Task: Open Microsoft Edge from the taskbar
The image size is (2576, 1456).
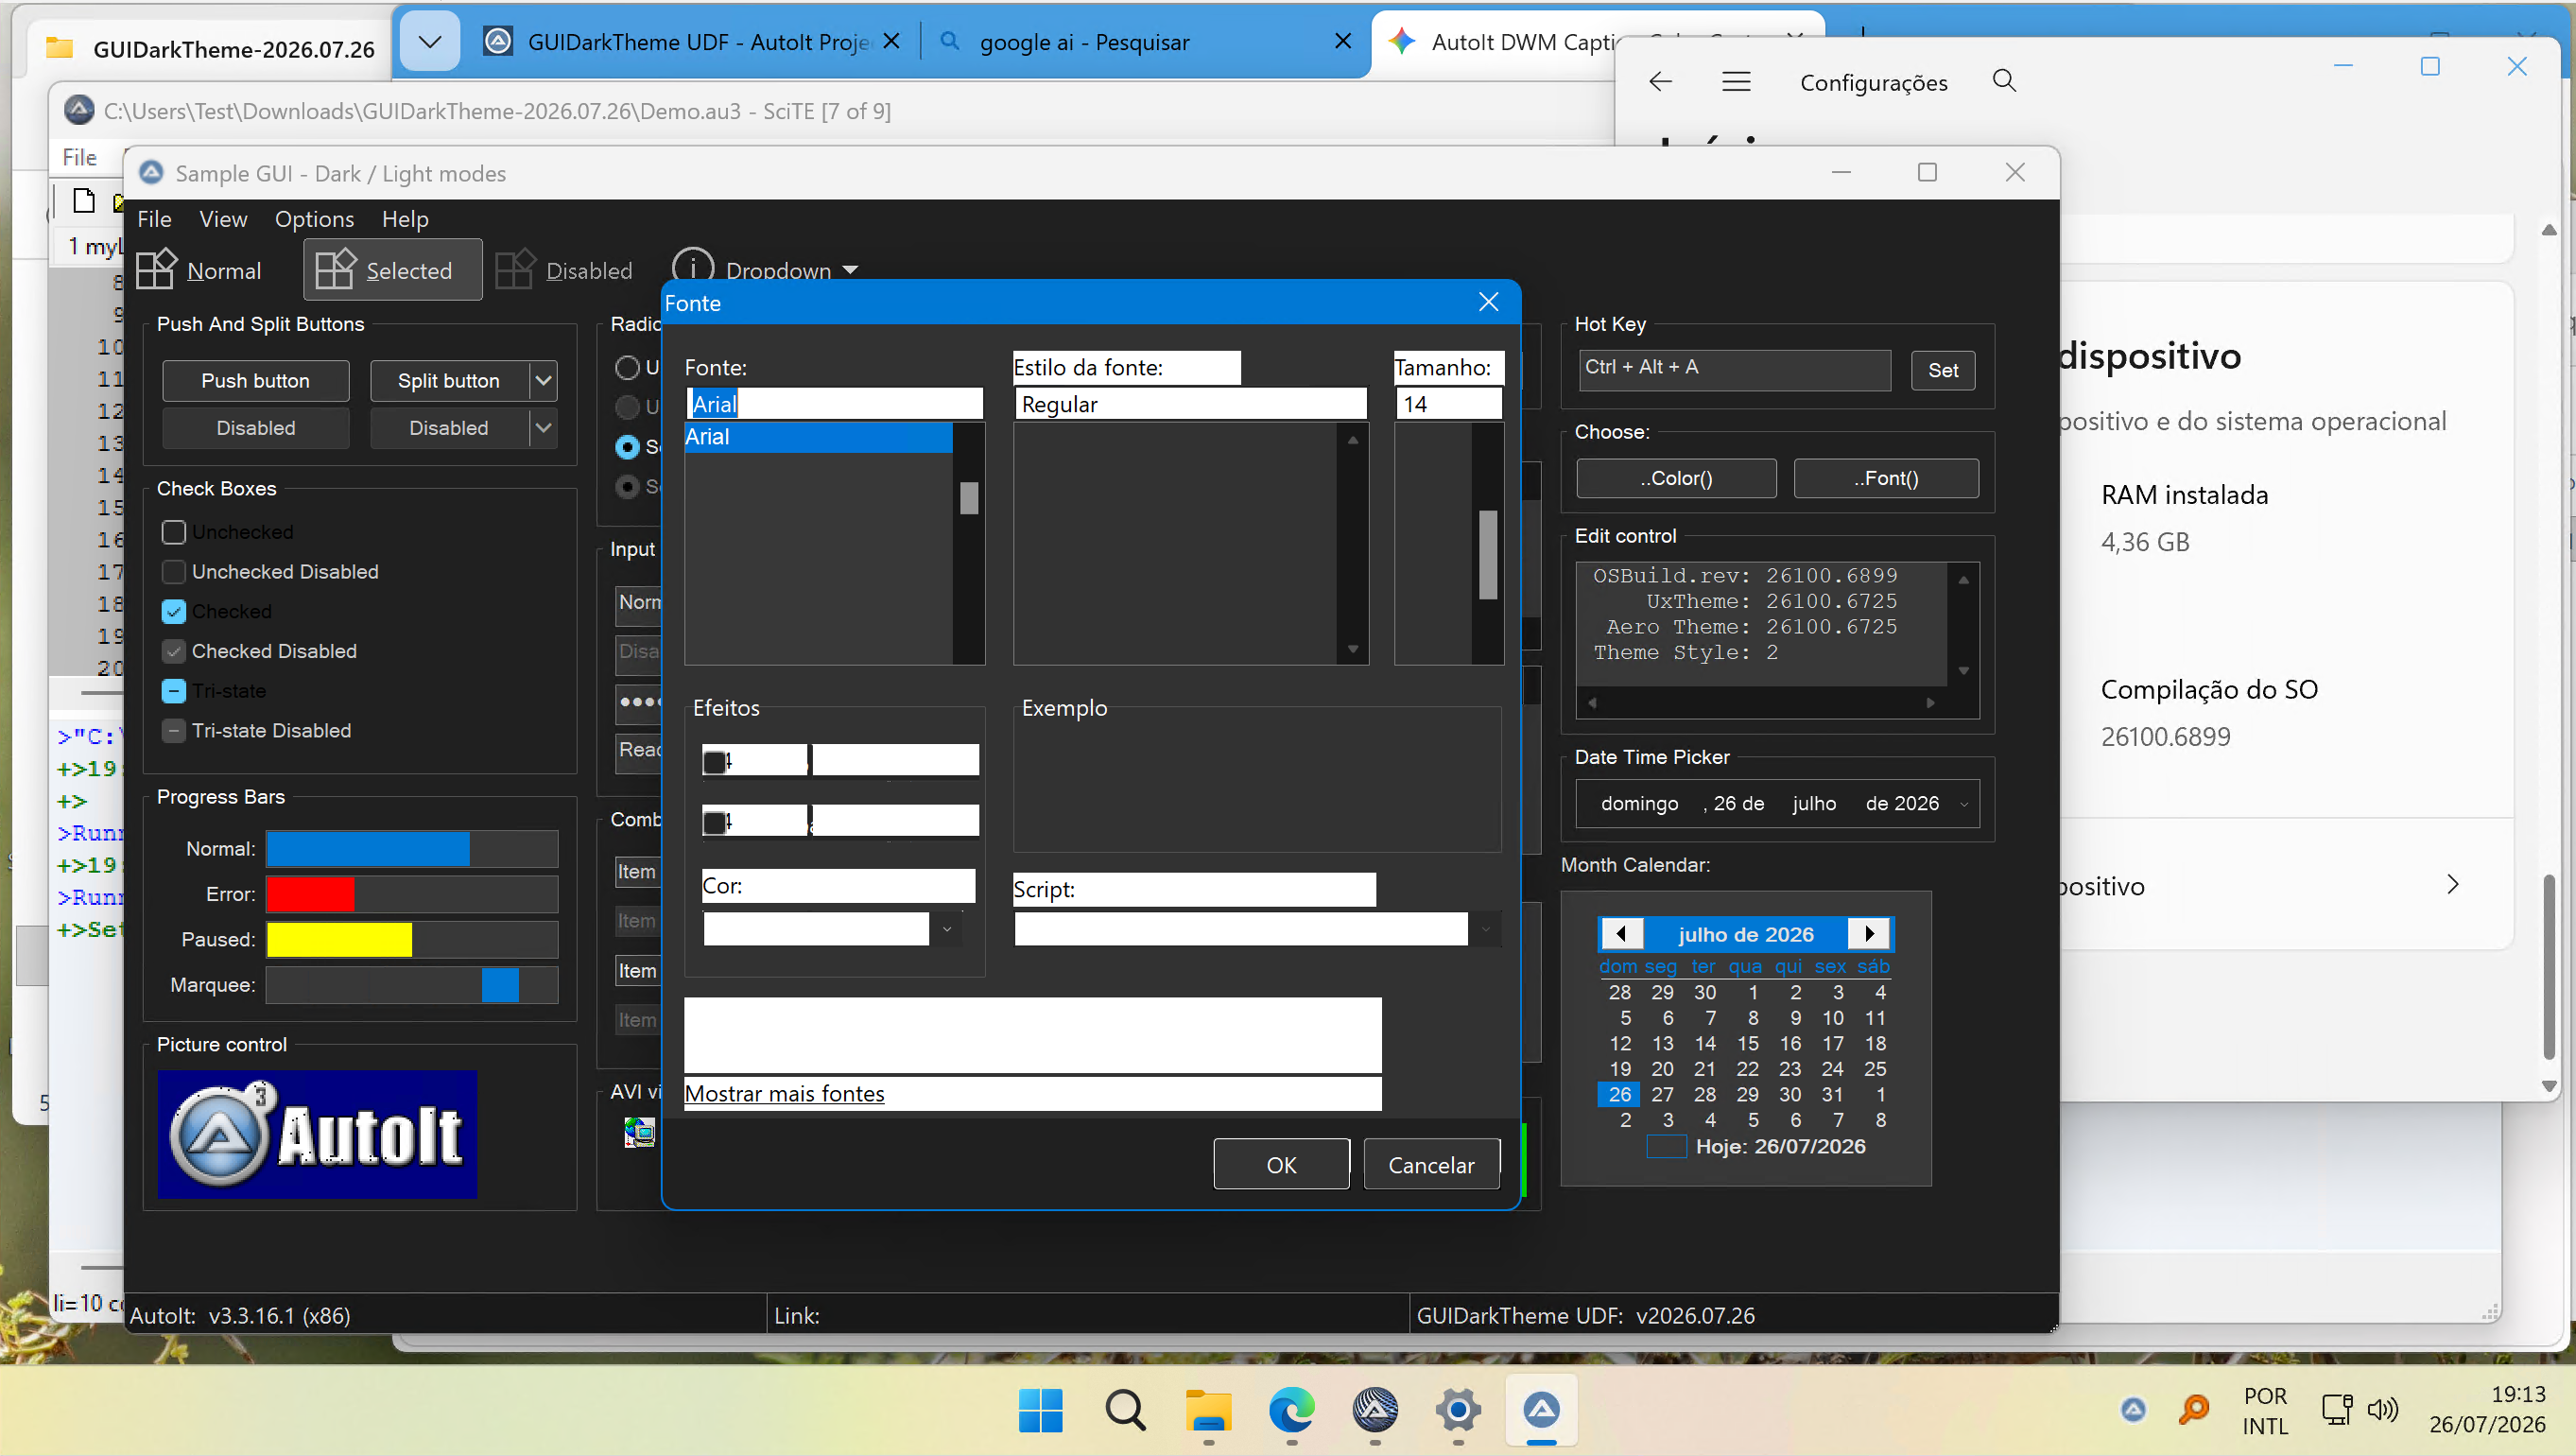Action: 1291,1410
